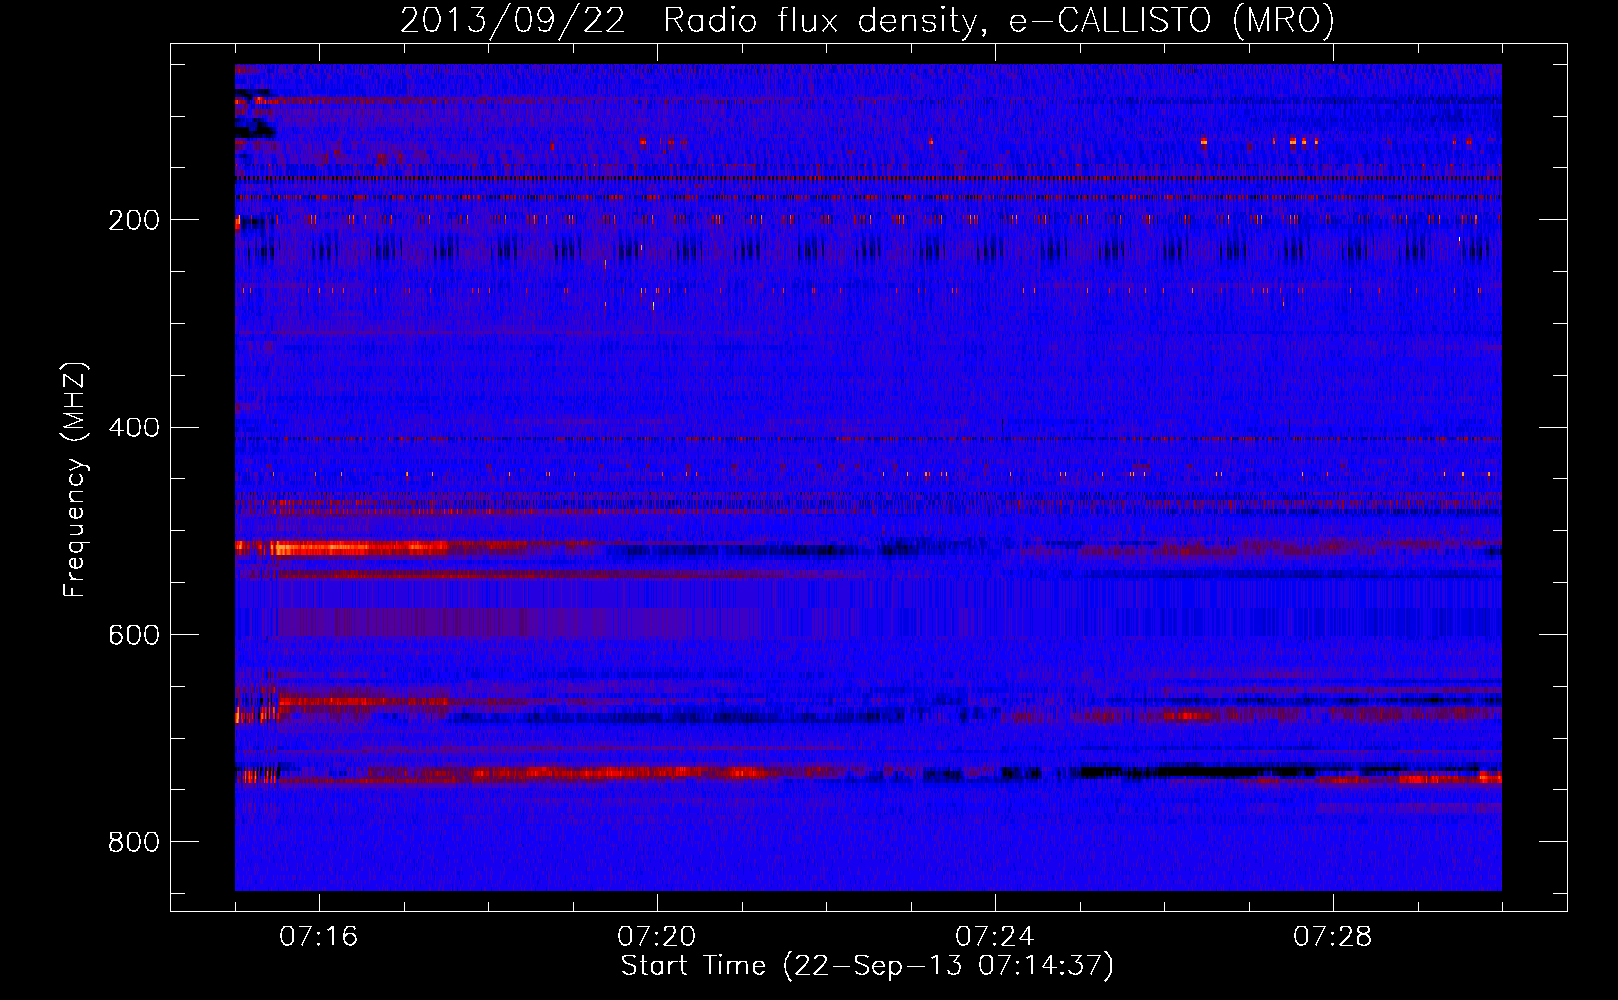
Task: Click the 200 frequency tick label
Action: [x=134, y=220]
